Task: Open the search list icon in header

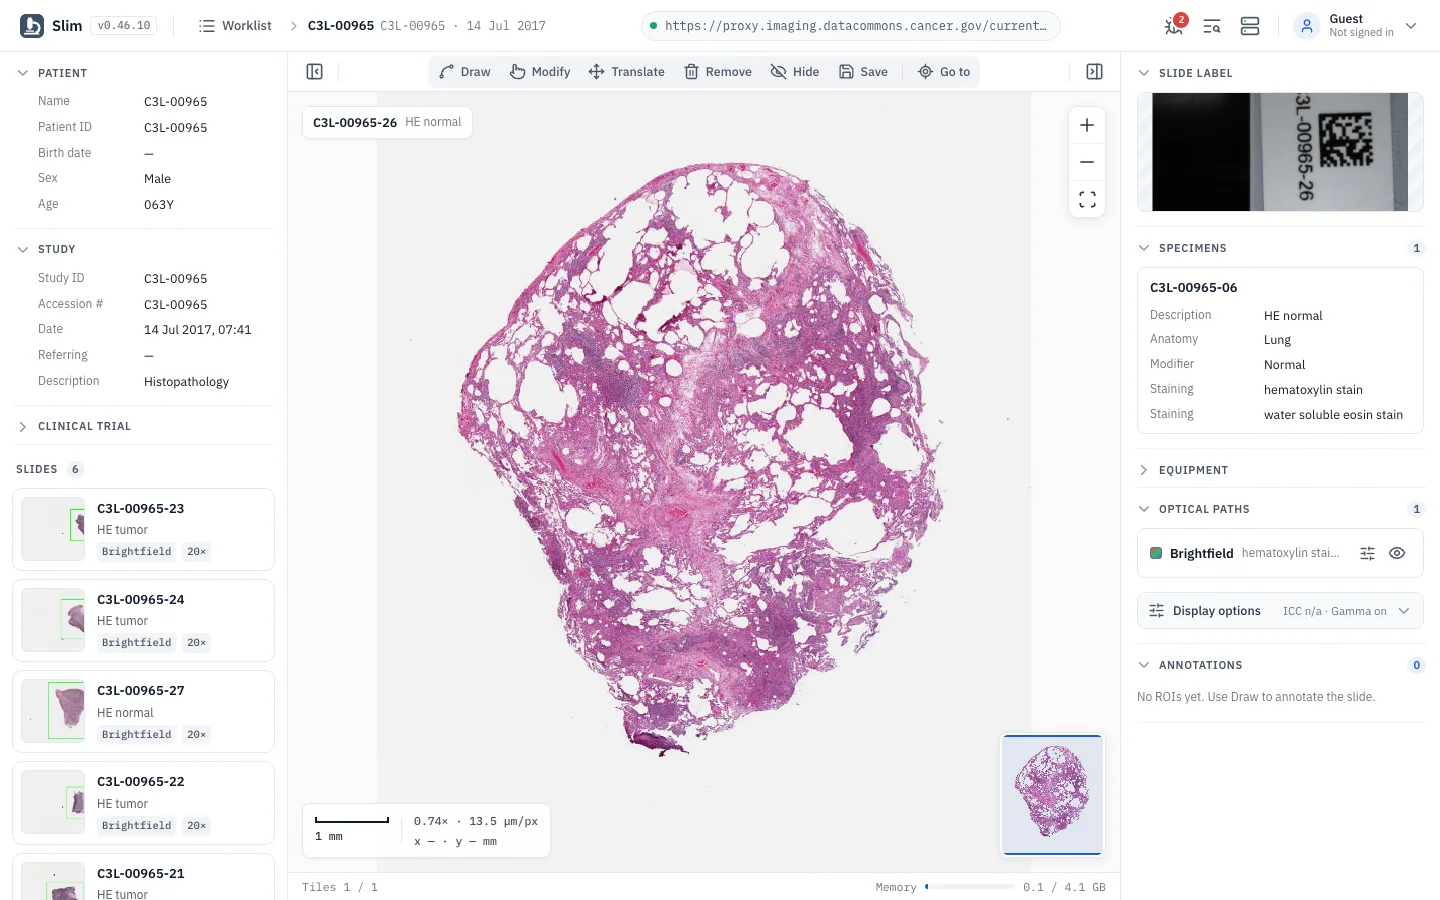Action: (1212, 26)
